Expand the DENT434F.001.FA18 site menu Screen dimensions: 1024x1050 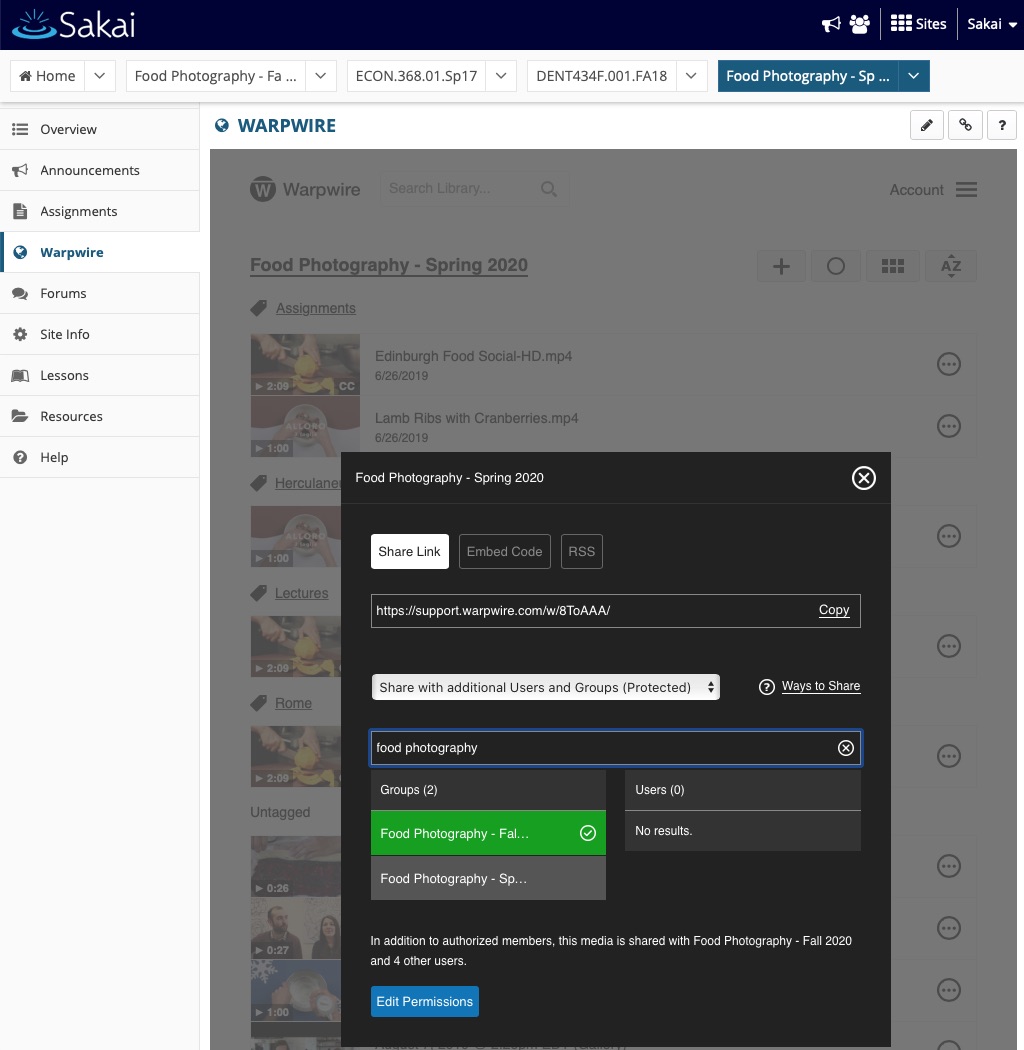pos(692,76)
